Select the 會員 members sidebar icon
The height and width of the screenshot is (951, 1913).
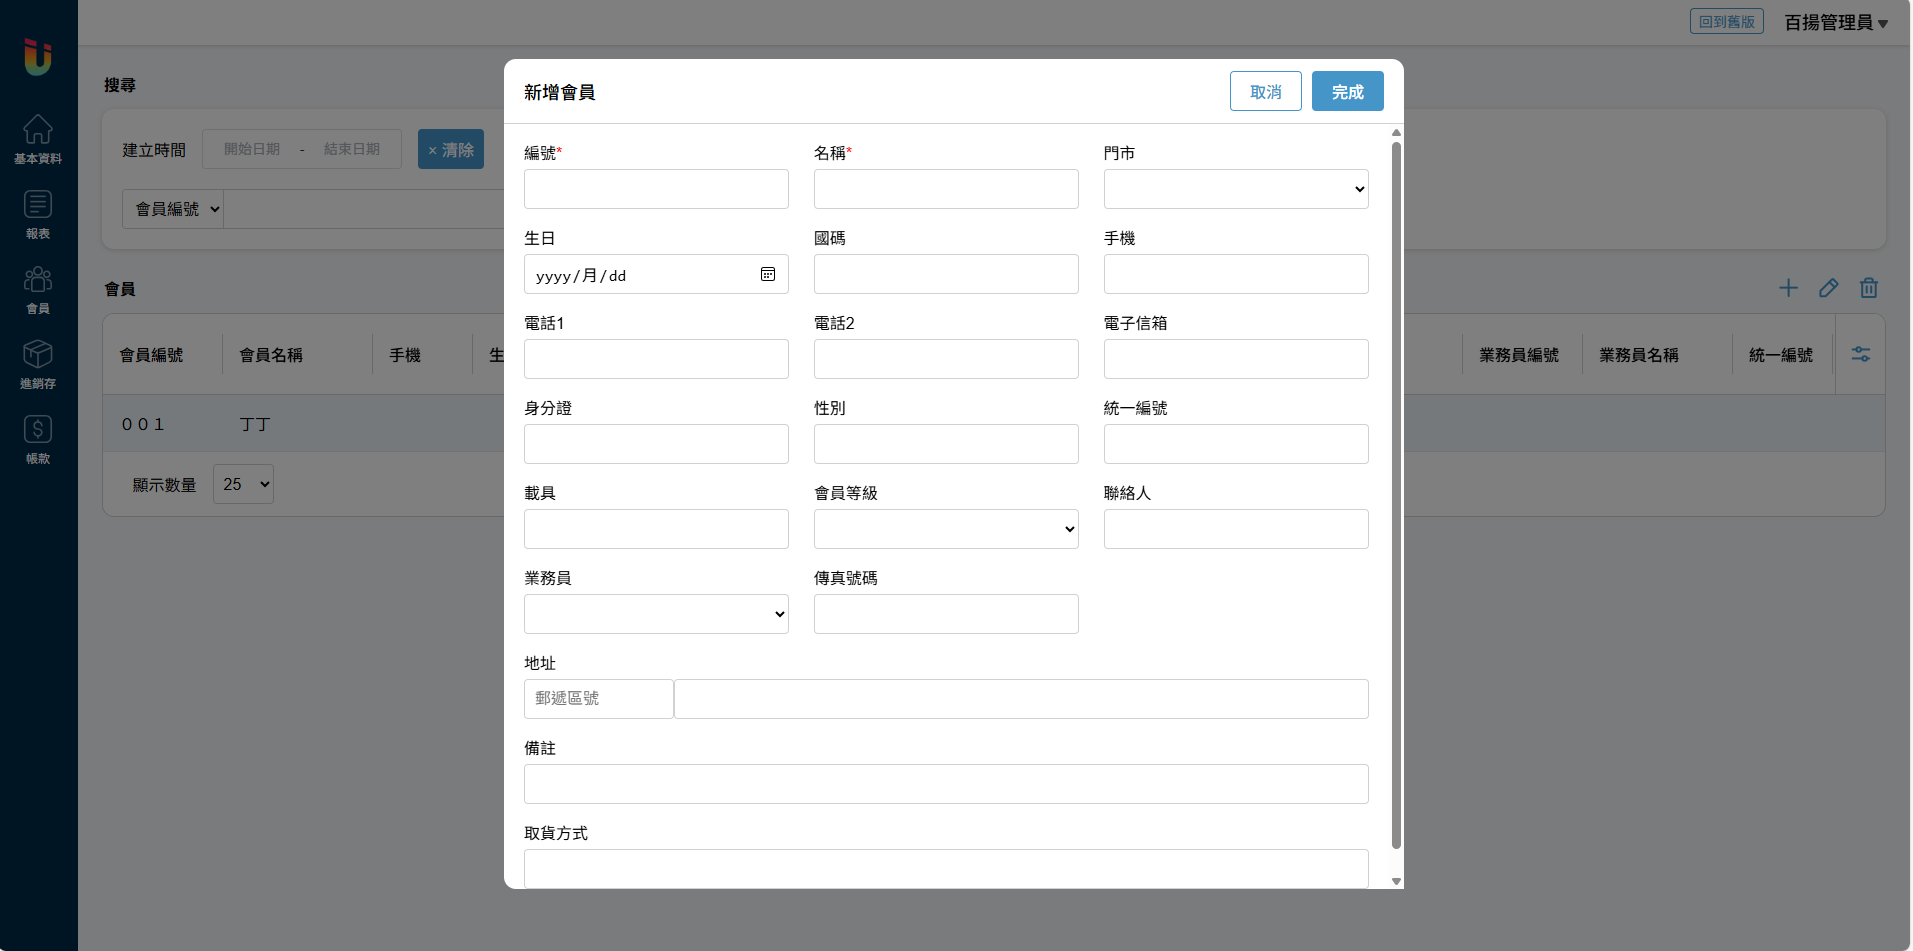[x=38, y=289]
